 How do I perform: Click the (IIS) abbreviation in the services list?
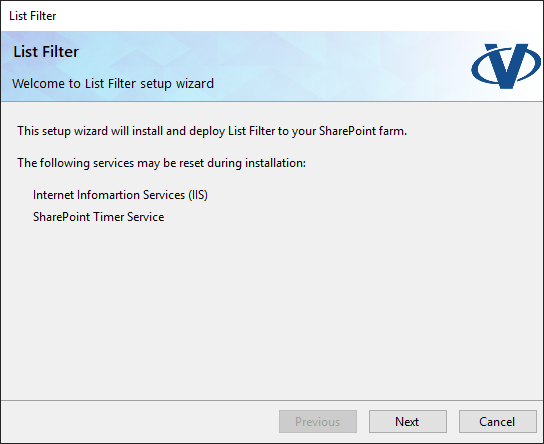point(198,195)
